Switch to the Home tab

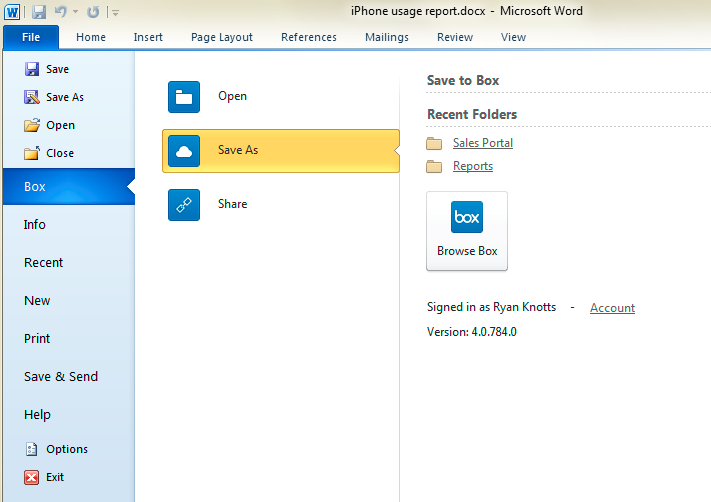pyautogui.click(x=91, y=37)
